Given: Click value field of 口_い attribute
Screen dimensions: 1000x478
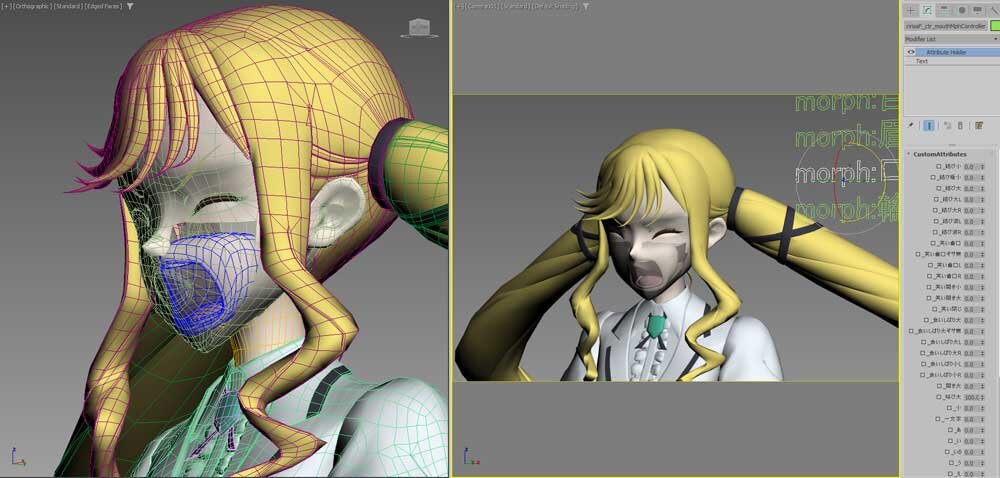Looking at the screenshot, I should [x=972, y=441].
